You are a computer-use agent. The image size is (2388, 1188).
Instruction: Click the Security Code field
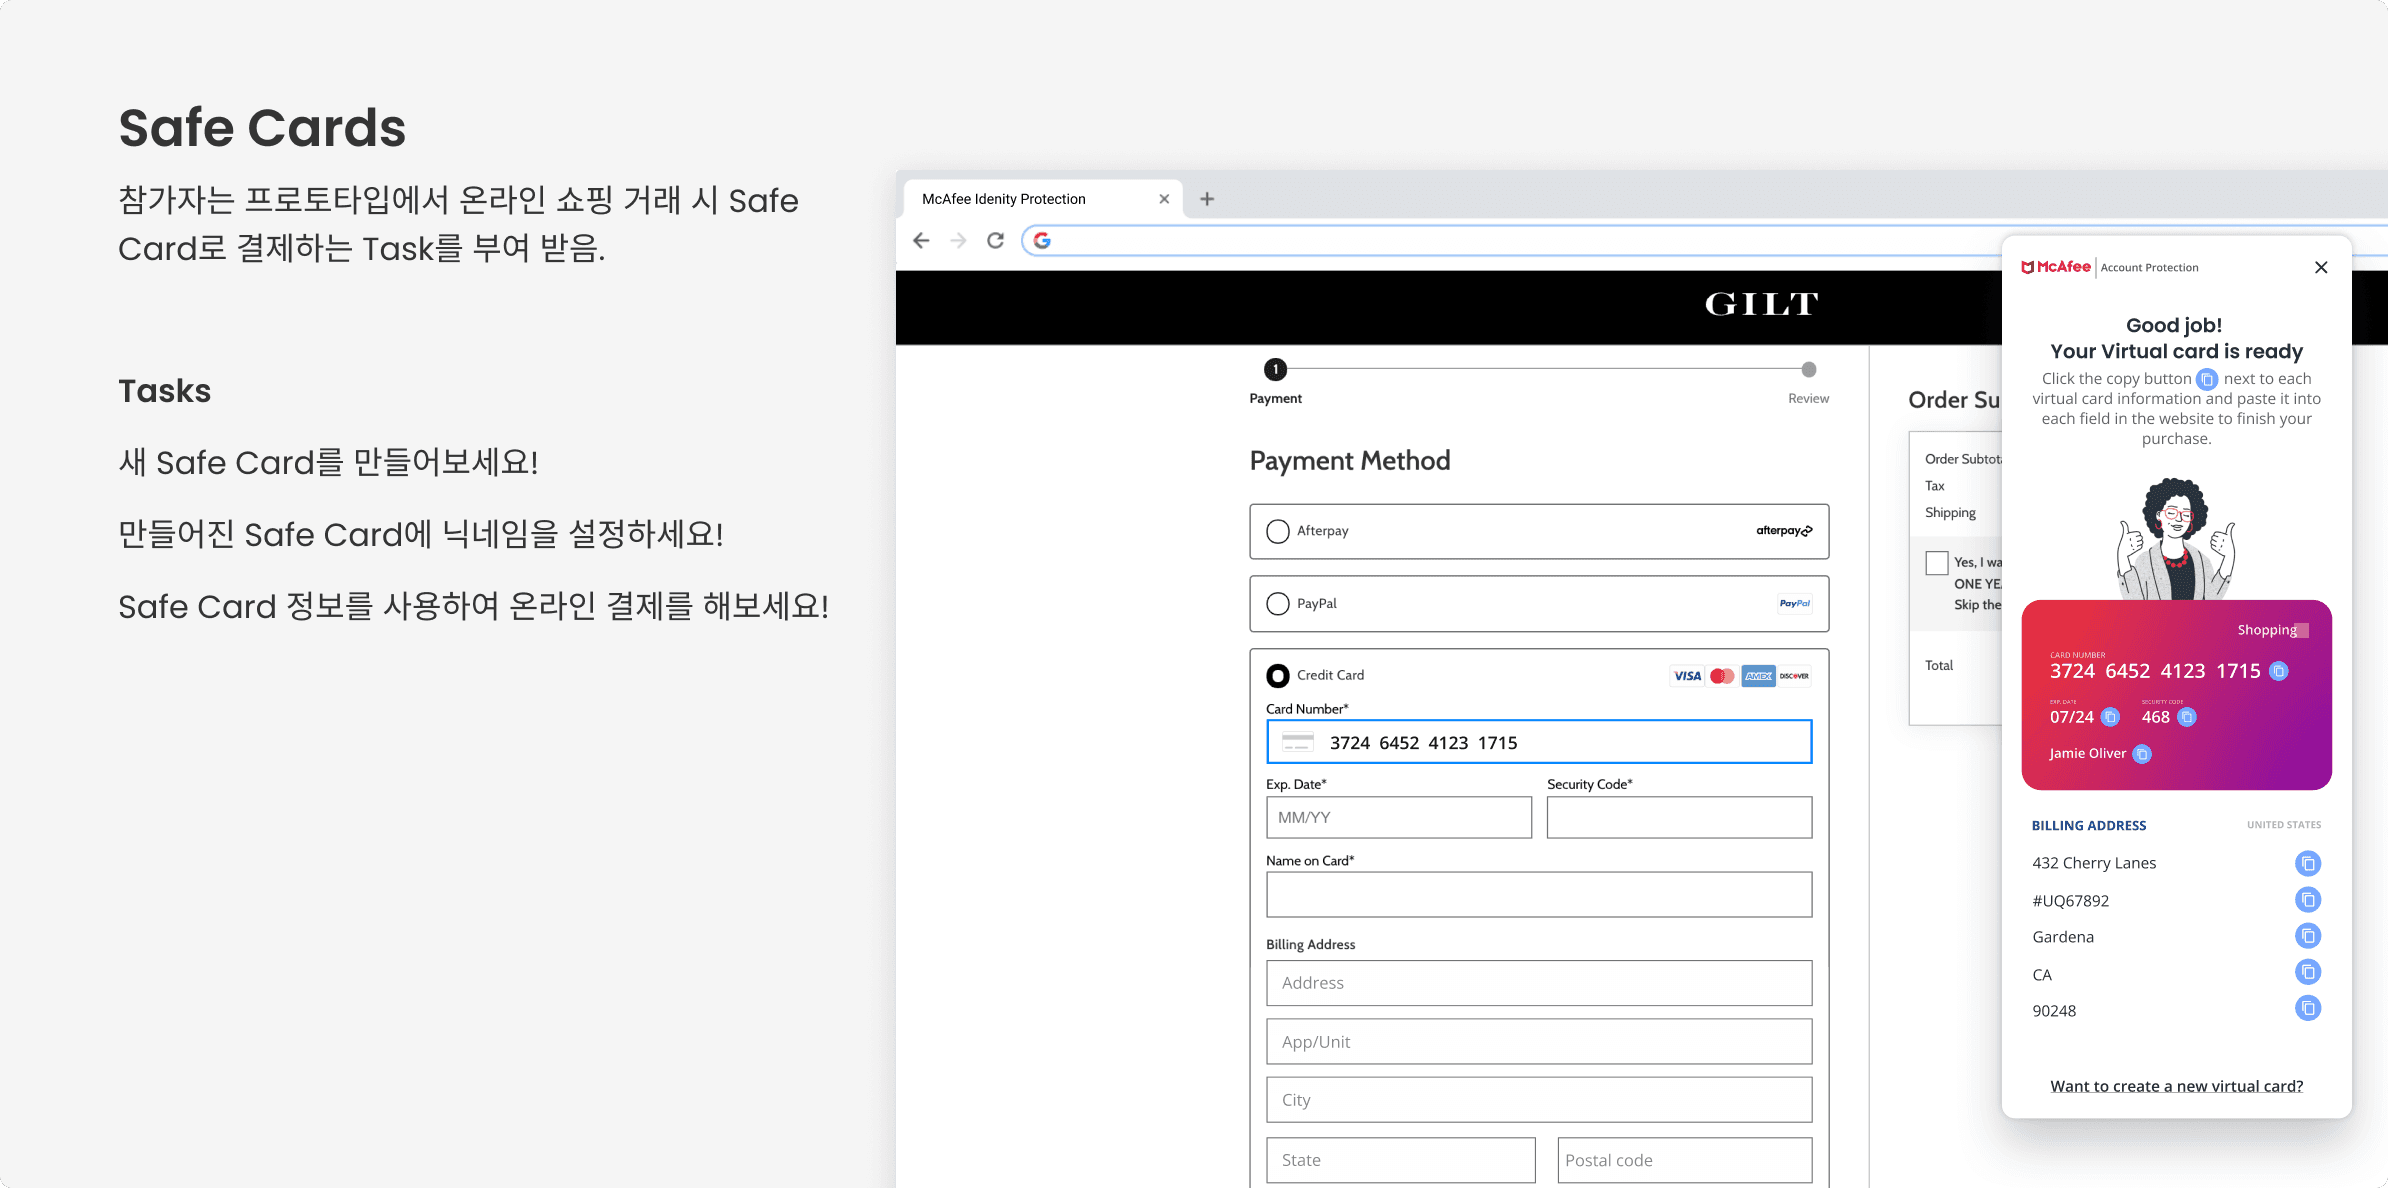[1679, 817]
